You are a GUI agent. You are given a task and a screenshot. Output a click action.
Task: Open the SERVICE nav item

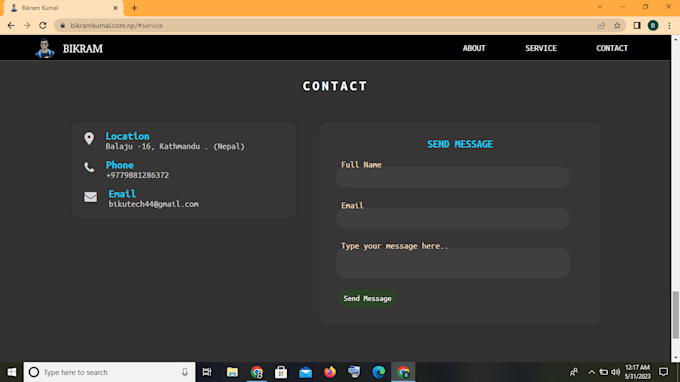541,48
